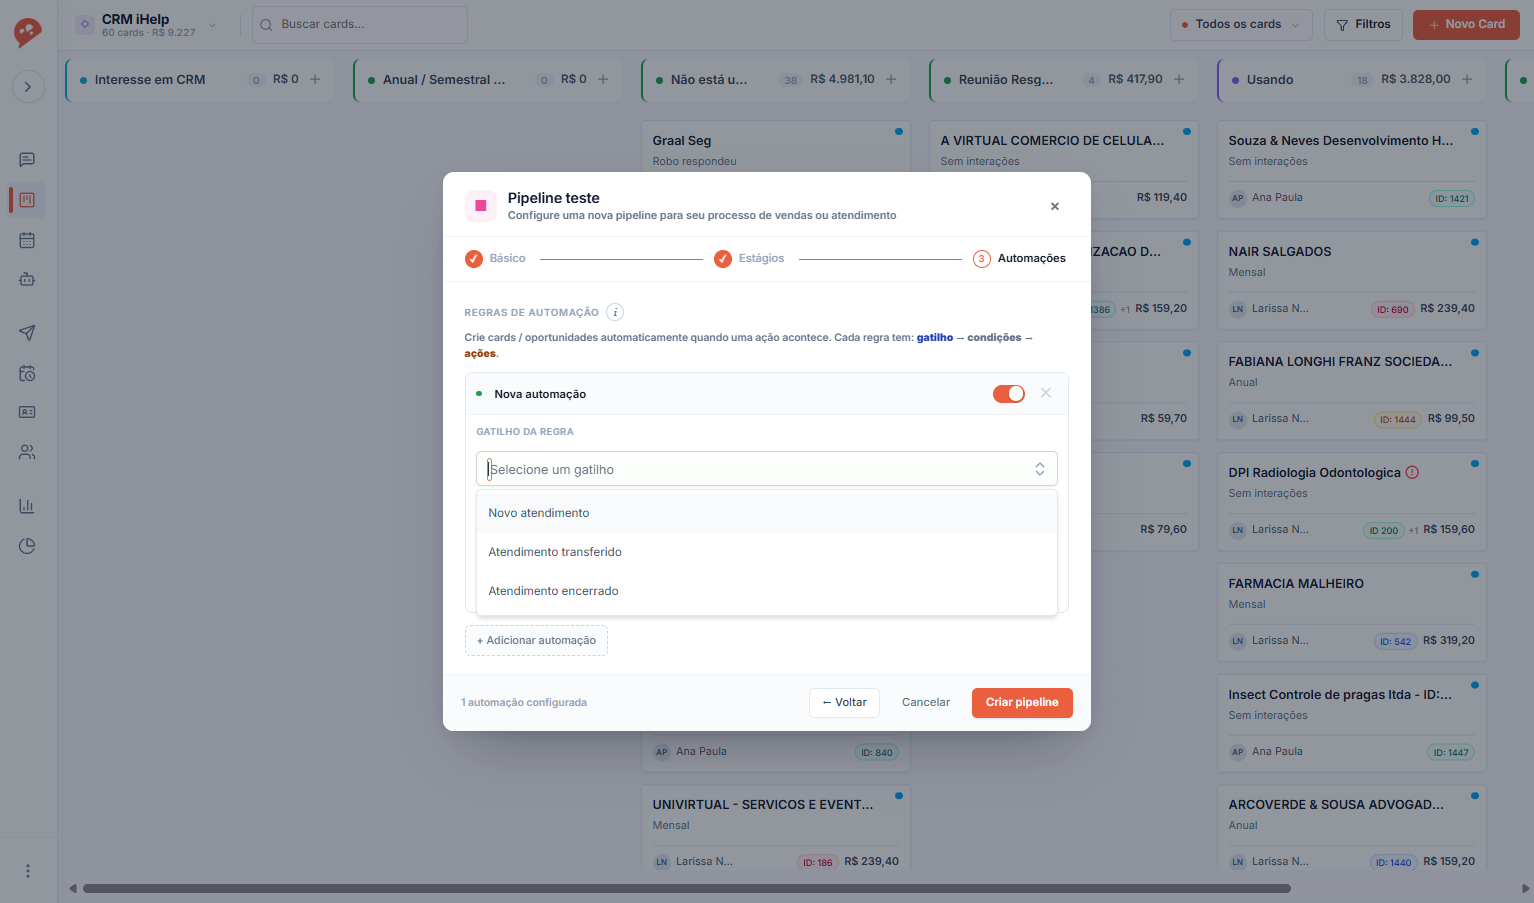Open the users group sidebar icon
This screenshot has width=1534, height=903.
pos(27,452)
